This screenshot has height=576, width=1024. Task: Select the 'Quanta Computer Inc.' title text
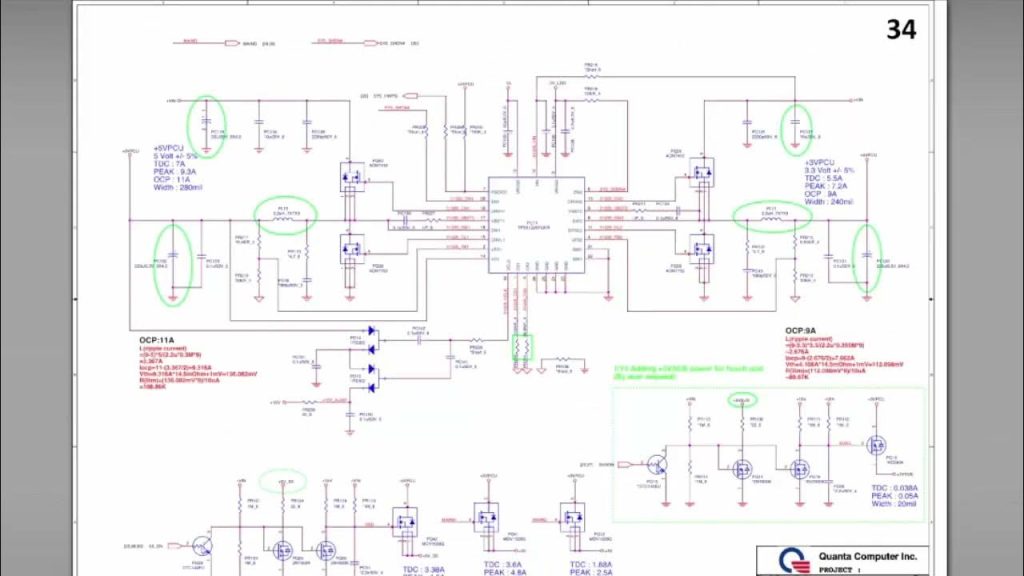pyautogui.click(x=868, y=556)
